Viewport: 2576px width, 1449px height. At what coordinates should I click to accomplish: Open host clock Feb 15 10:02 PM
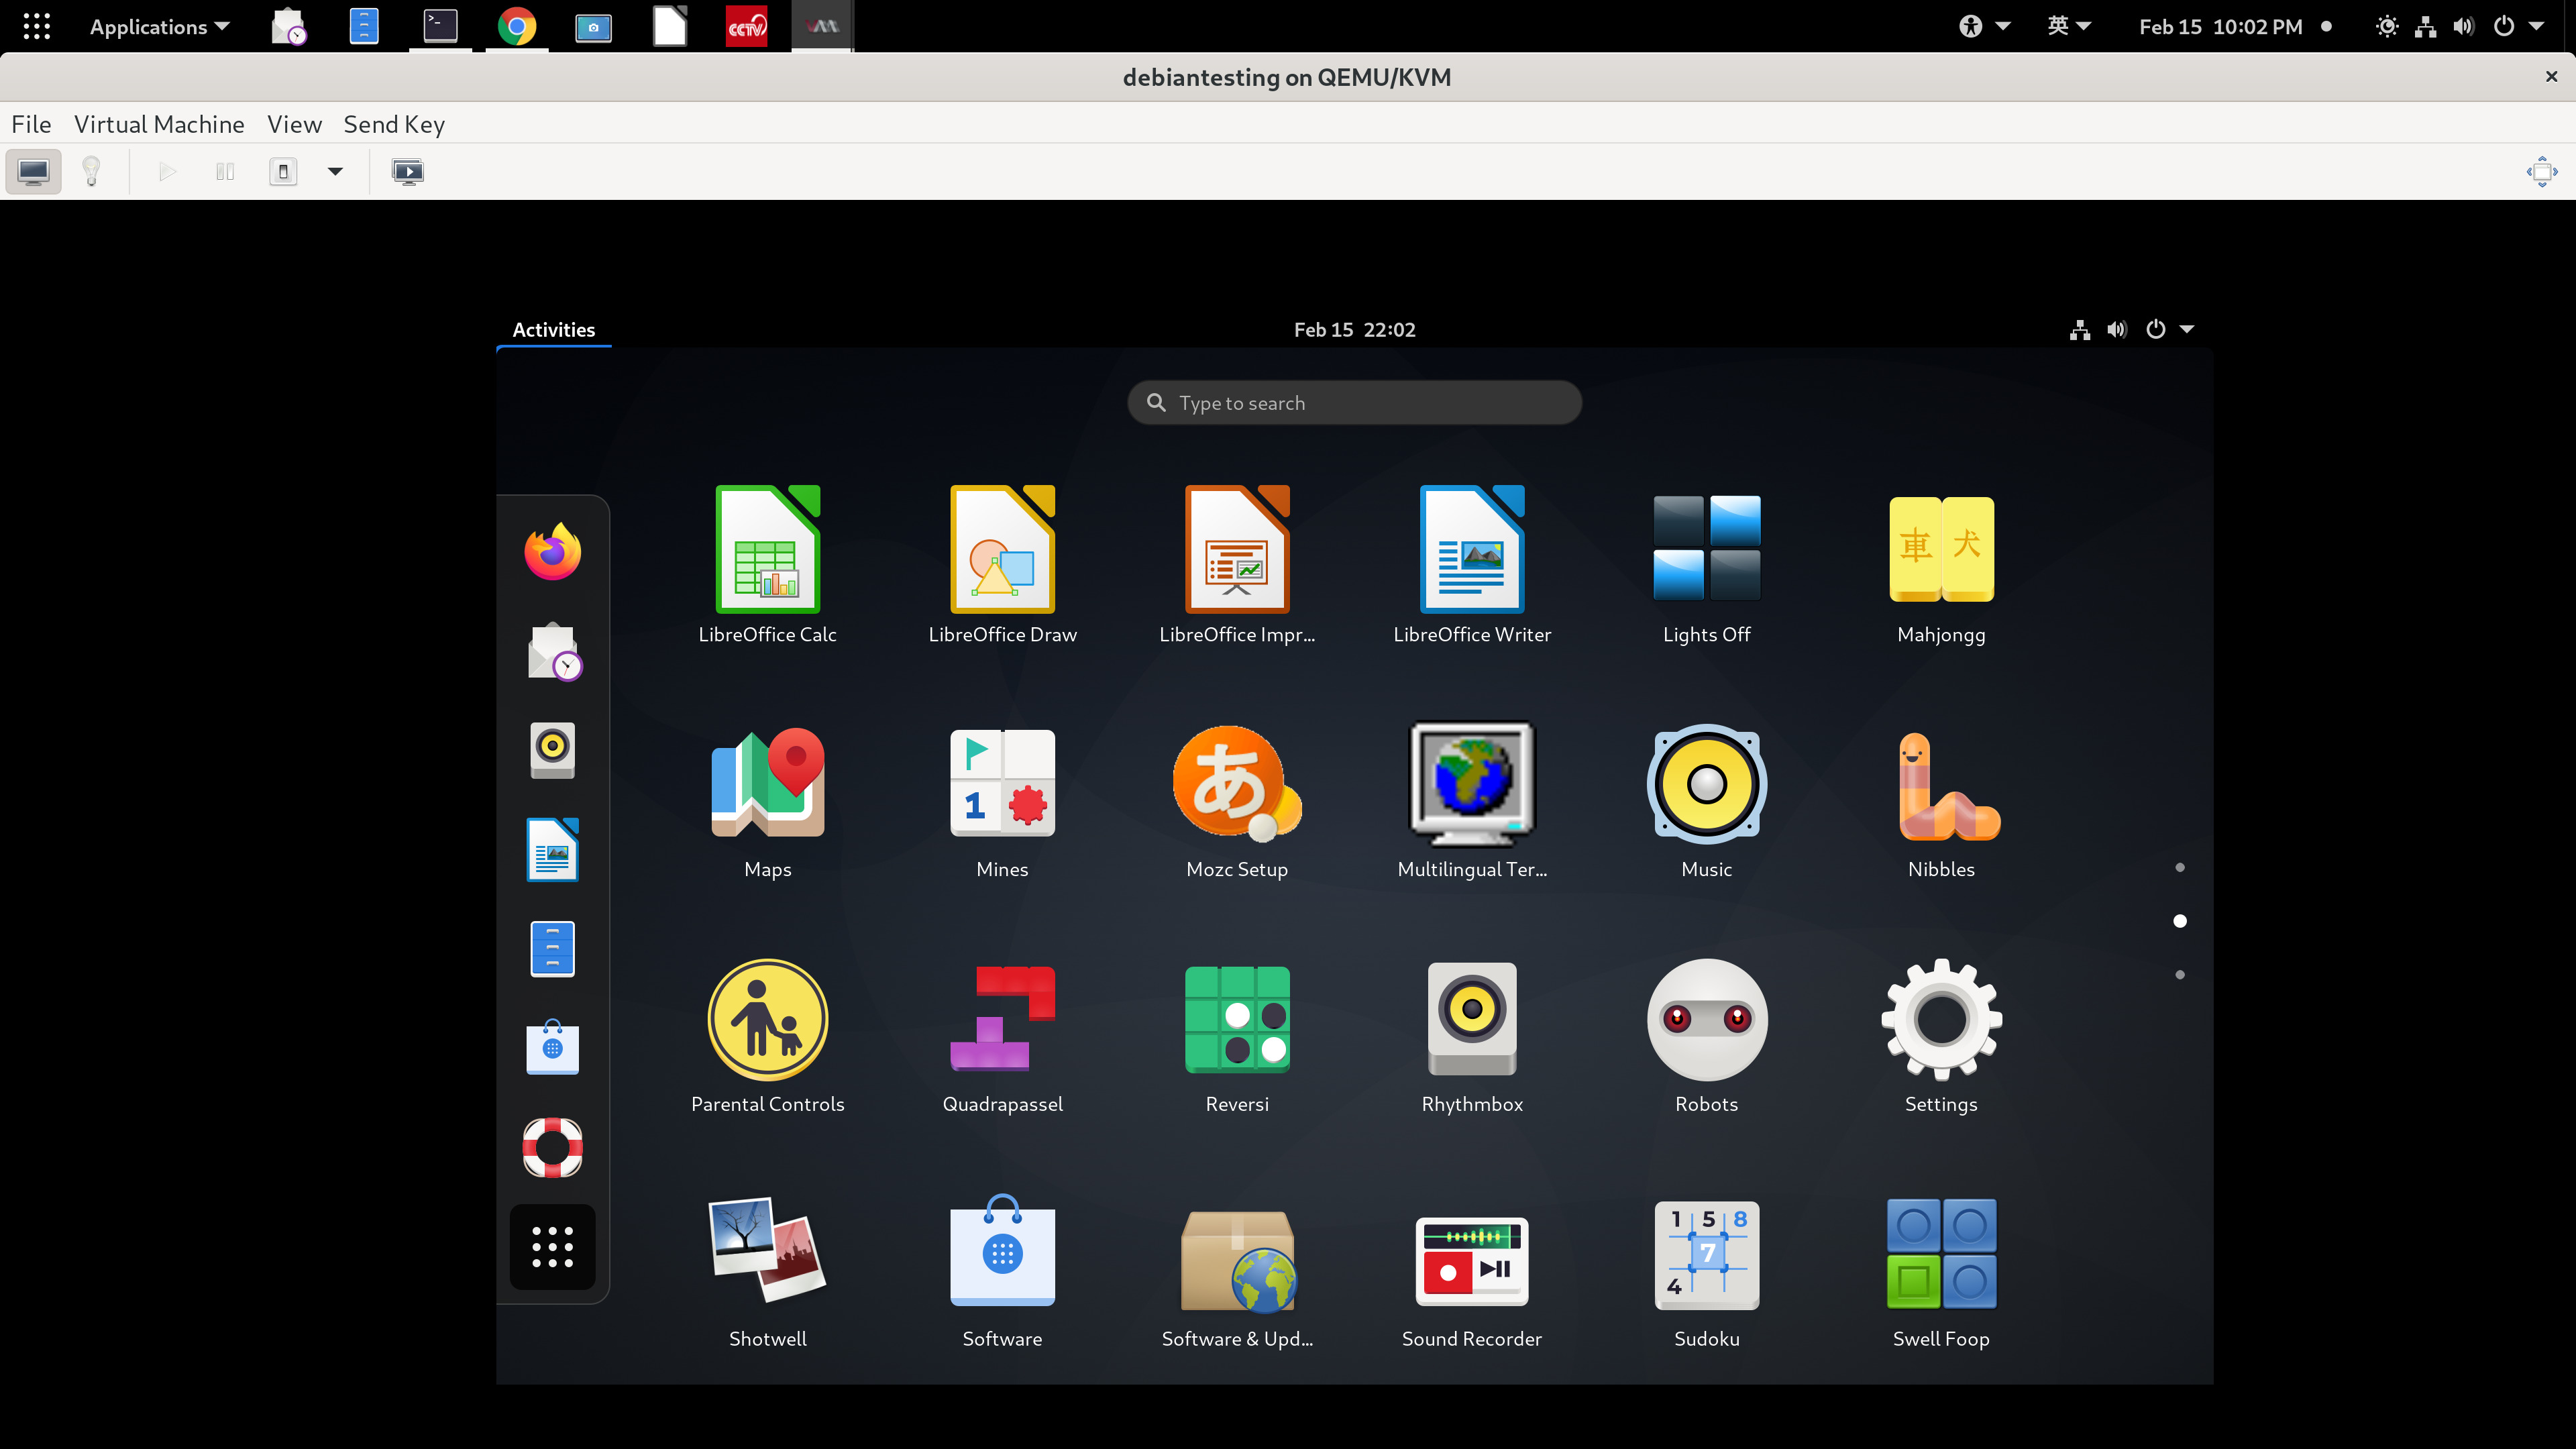(x=2221, y=27)
